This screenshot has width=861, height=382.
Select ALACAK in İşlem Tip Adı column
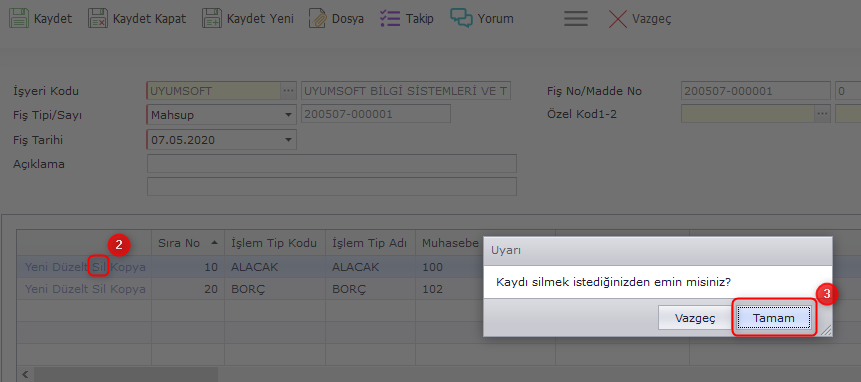coord(370,267)
